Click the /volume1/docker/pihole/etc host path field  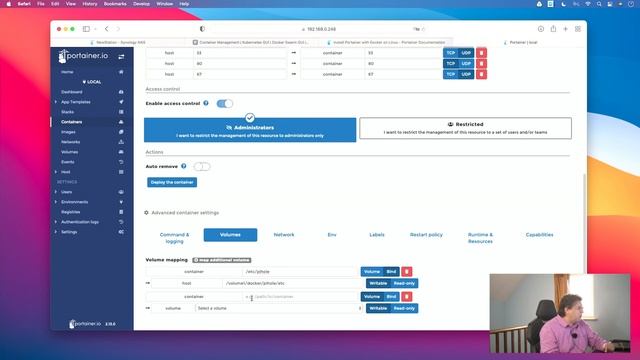coord(293,283)
